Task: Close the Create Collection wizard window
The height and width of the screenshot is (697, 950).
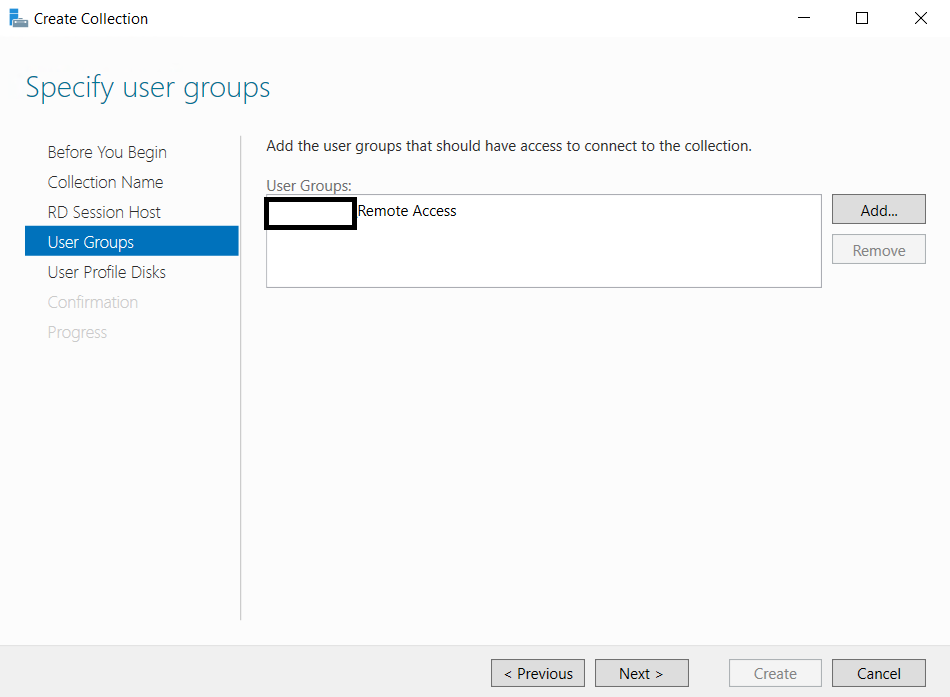Action: pos(920,18)
